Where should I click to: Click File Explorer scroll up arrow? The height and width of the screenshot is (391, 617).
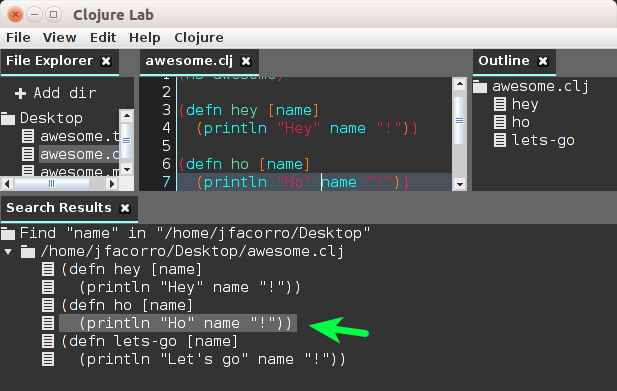(127, 116)
